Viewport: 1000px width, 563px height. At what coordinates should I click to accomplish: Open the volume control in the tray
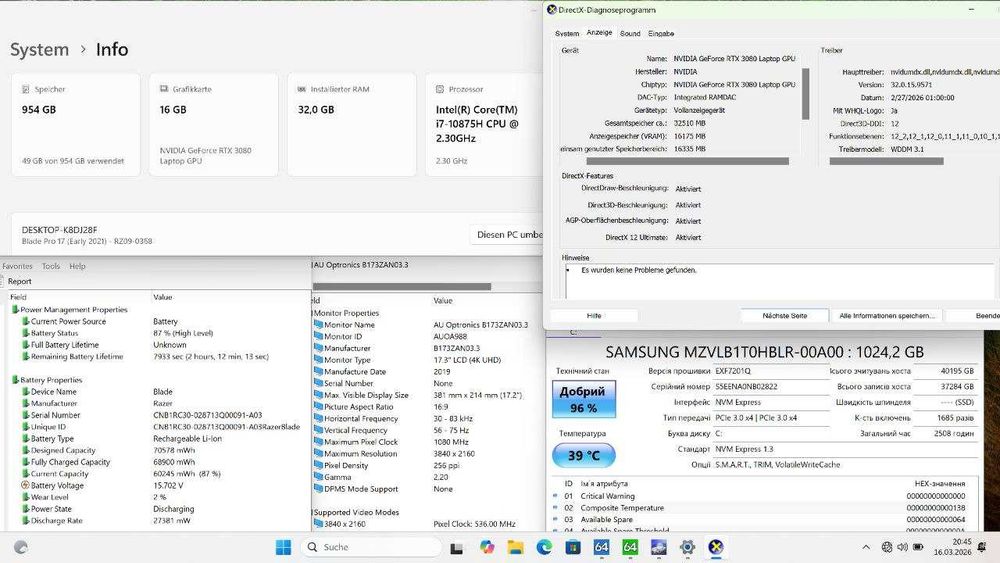point(902,547)
